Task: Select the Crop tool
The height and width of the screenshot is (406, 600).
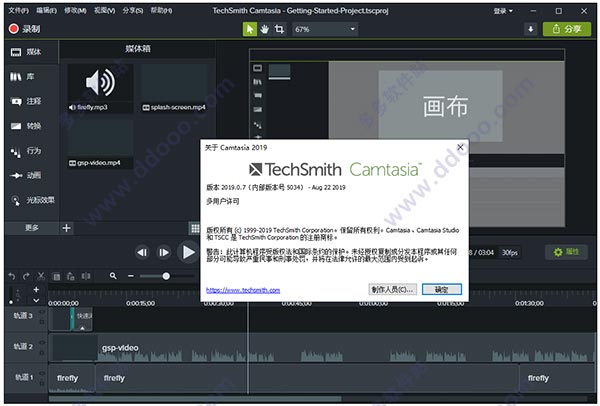Action: (x=279, y=29)
